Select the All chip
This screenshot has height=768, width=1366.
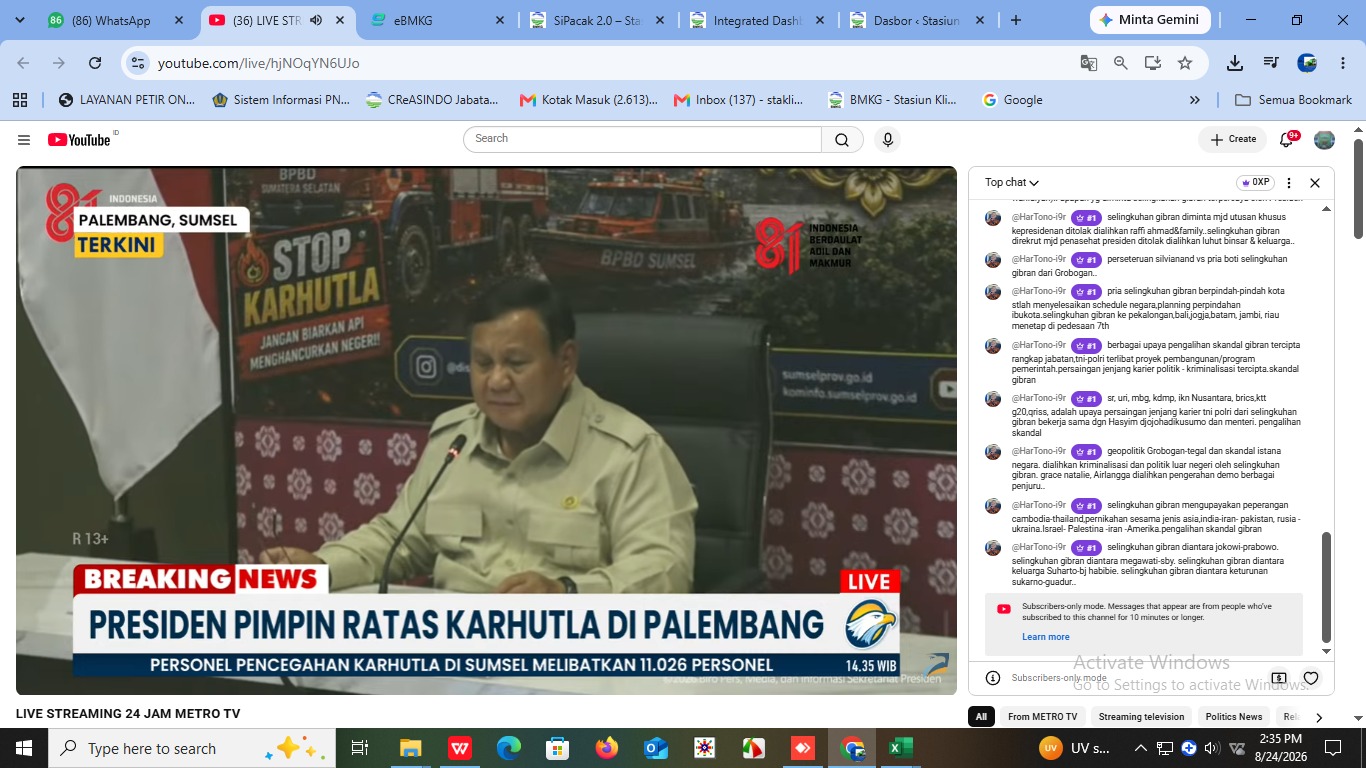click(982, 717)
